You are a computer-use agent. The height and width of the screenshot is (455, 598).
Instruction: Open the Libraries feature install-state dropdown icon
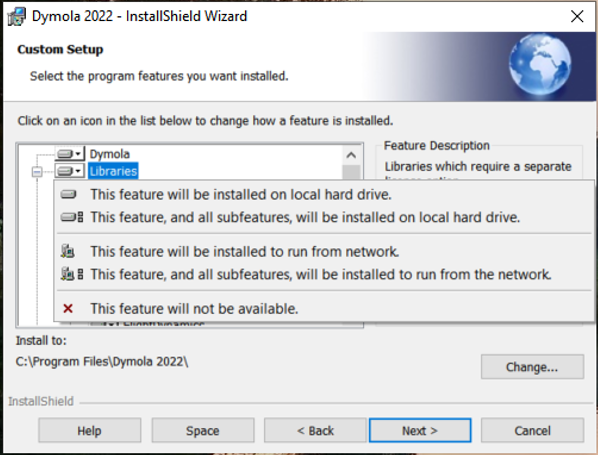point(69,171)
